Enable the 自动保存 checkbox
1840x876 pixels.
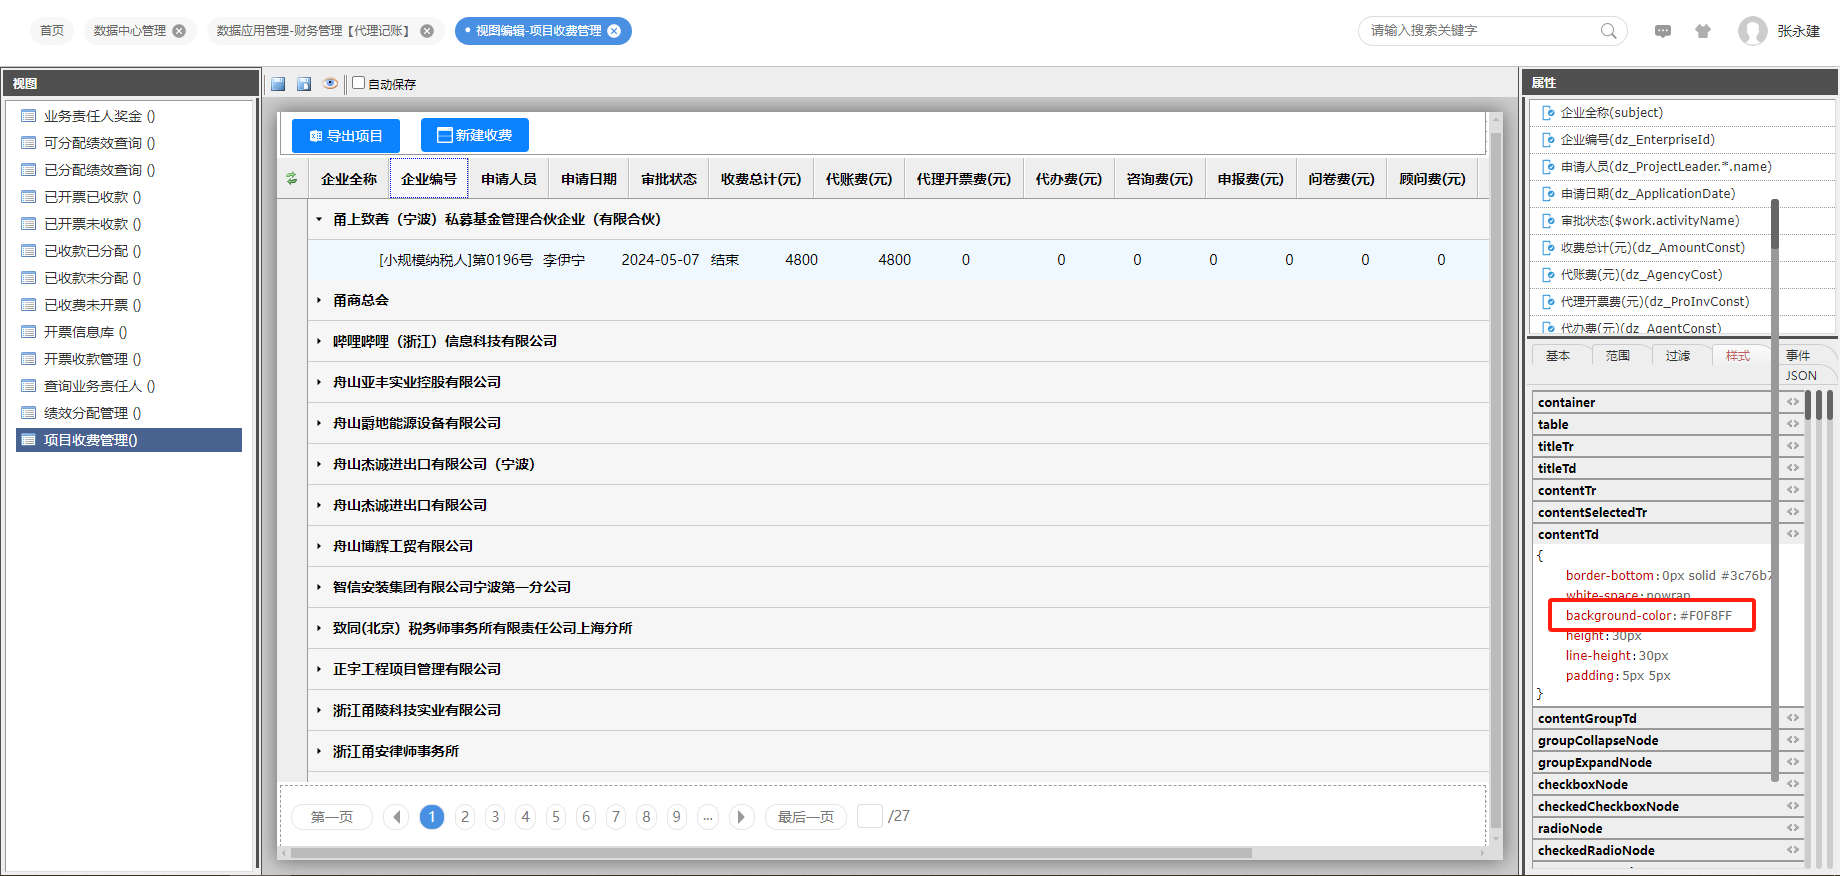(x=359, y=83)
